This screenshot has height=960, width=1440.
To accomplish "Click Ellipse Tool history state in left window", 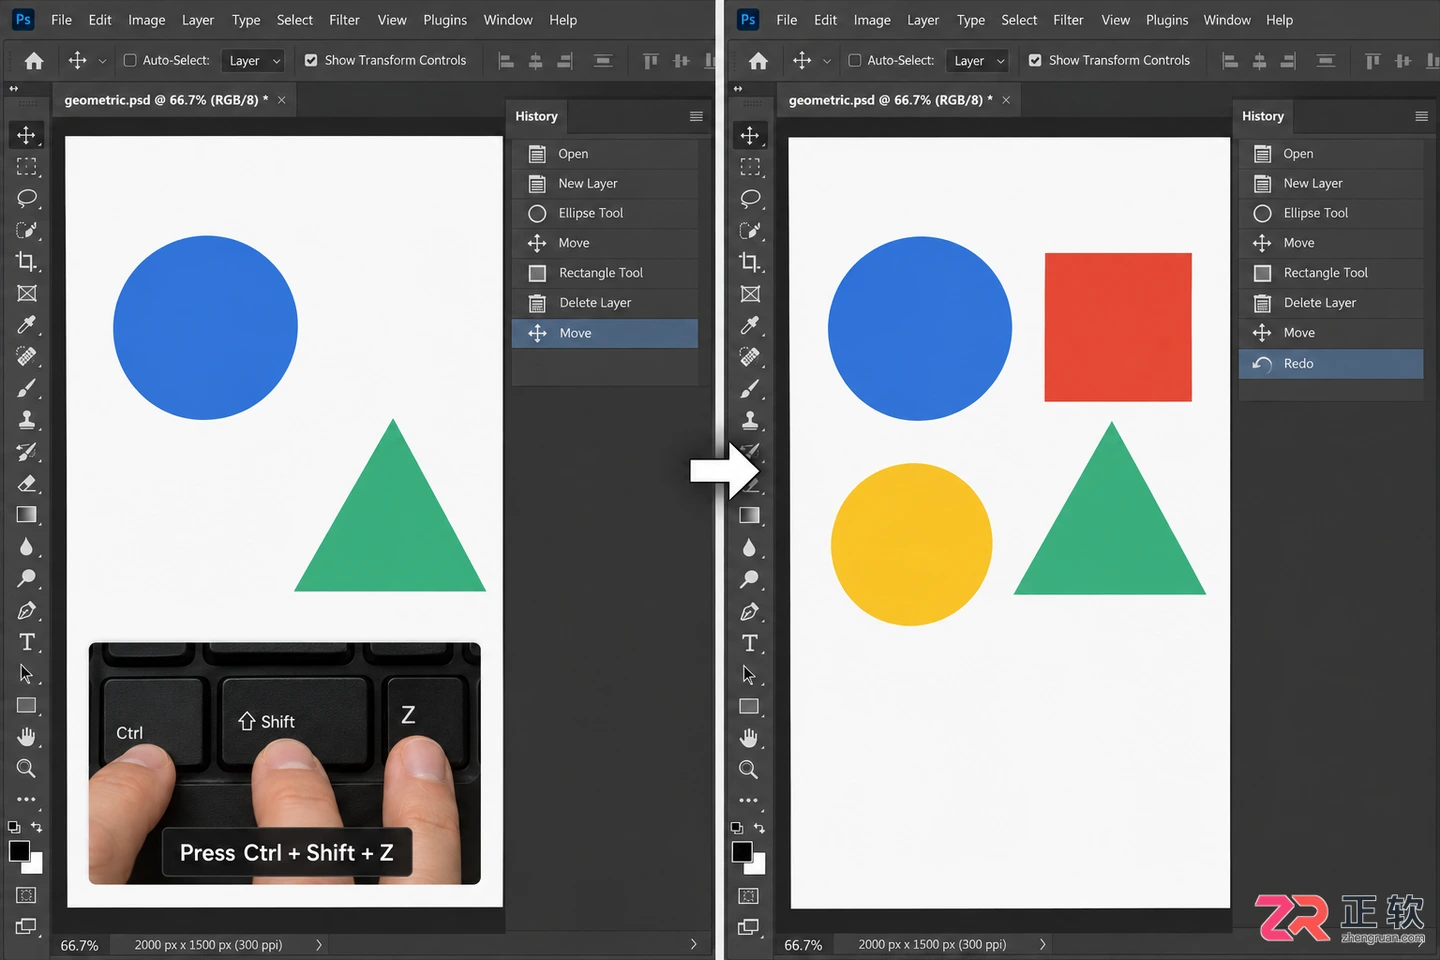I will click(x=605, y=213).
